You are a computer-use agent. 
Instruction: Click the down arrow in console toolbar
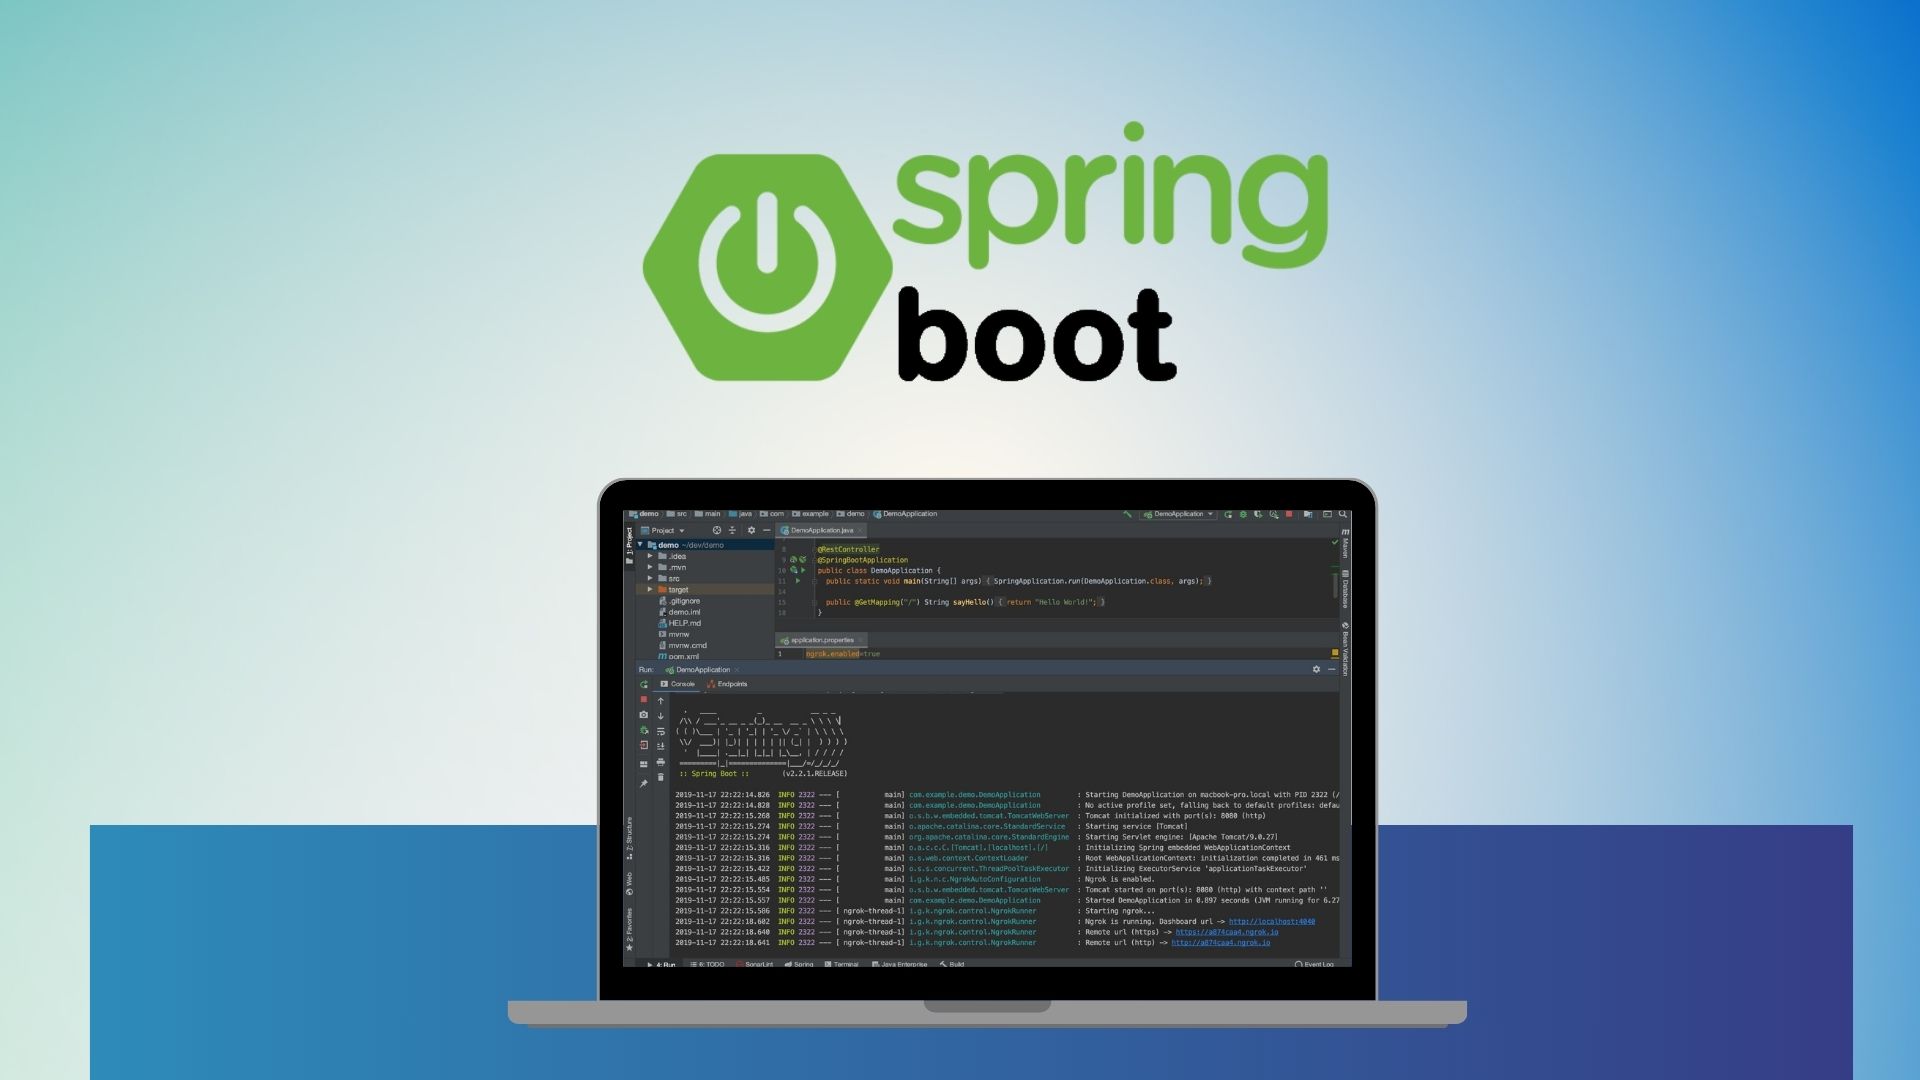pyautogui.click(x=661, y=716)
